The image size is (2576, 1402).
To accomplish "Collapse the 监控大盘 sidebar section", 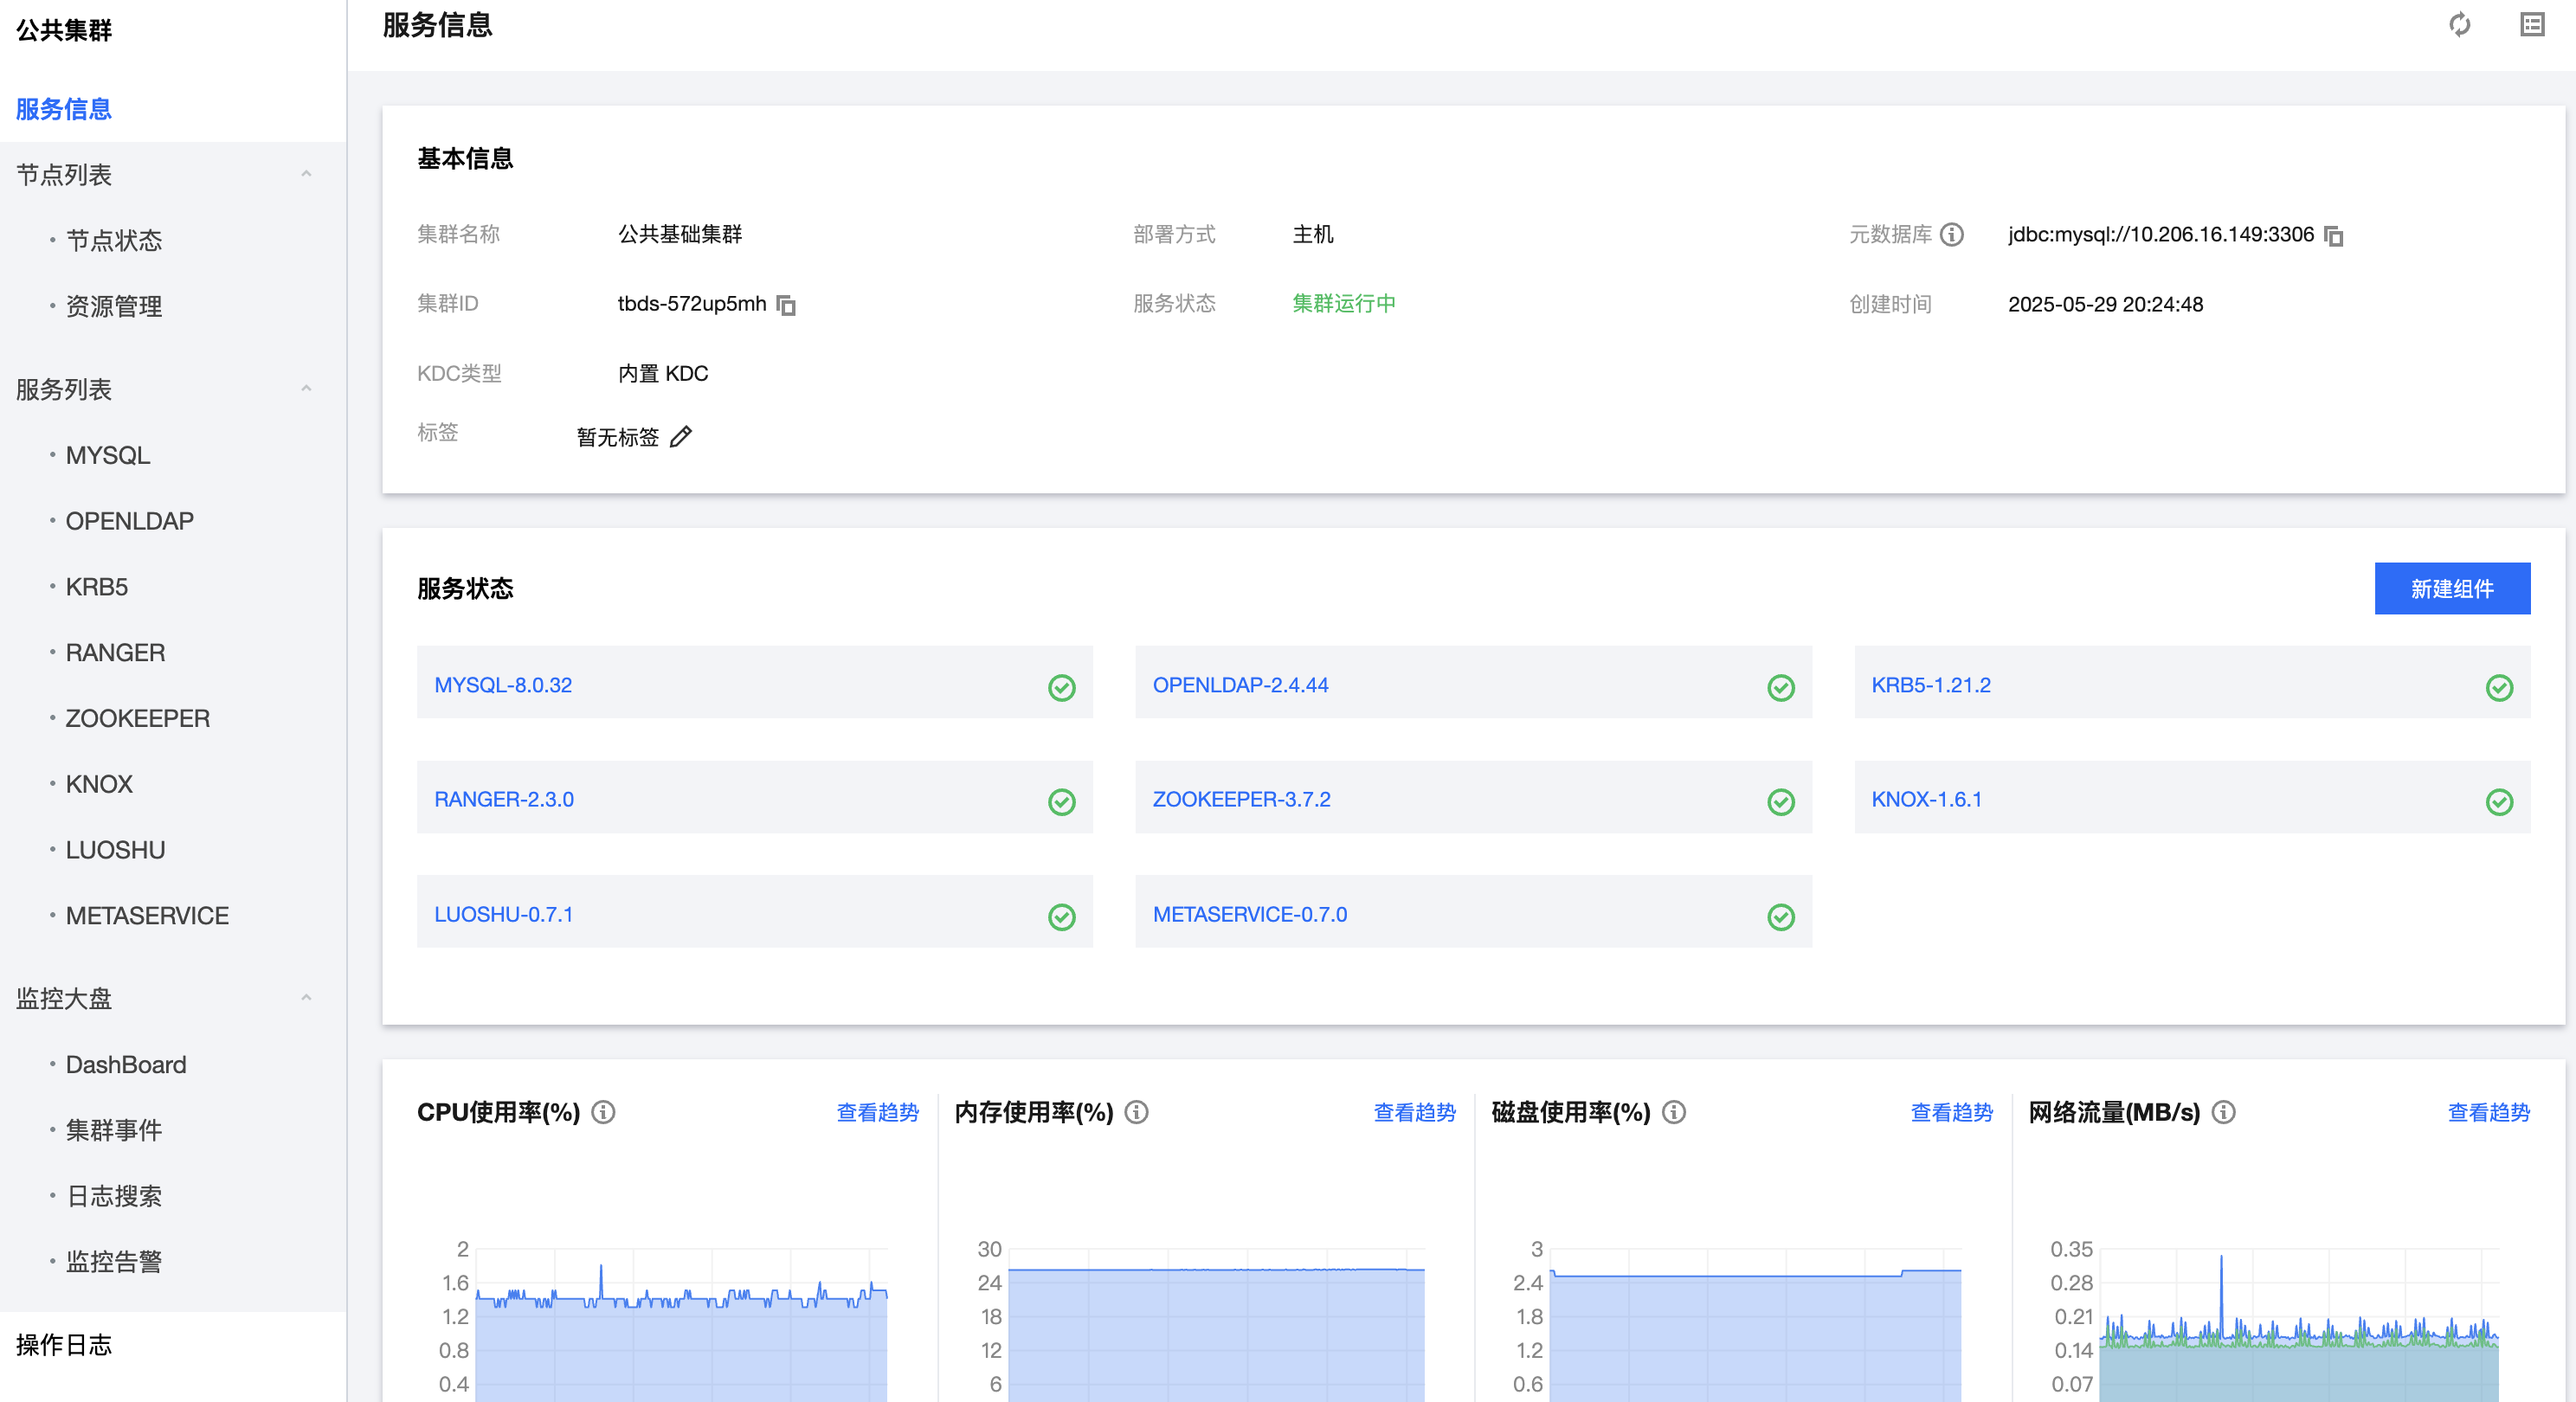I will (x=306, y=998).
